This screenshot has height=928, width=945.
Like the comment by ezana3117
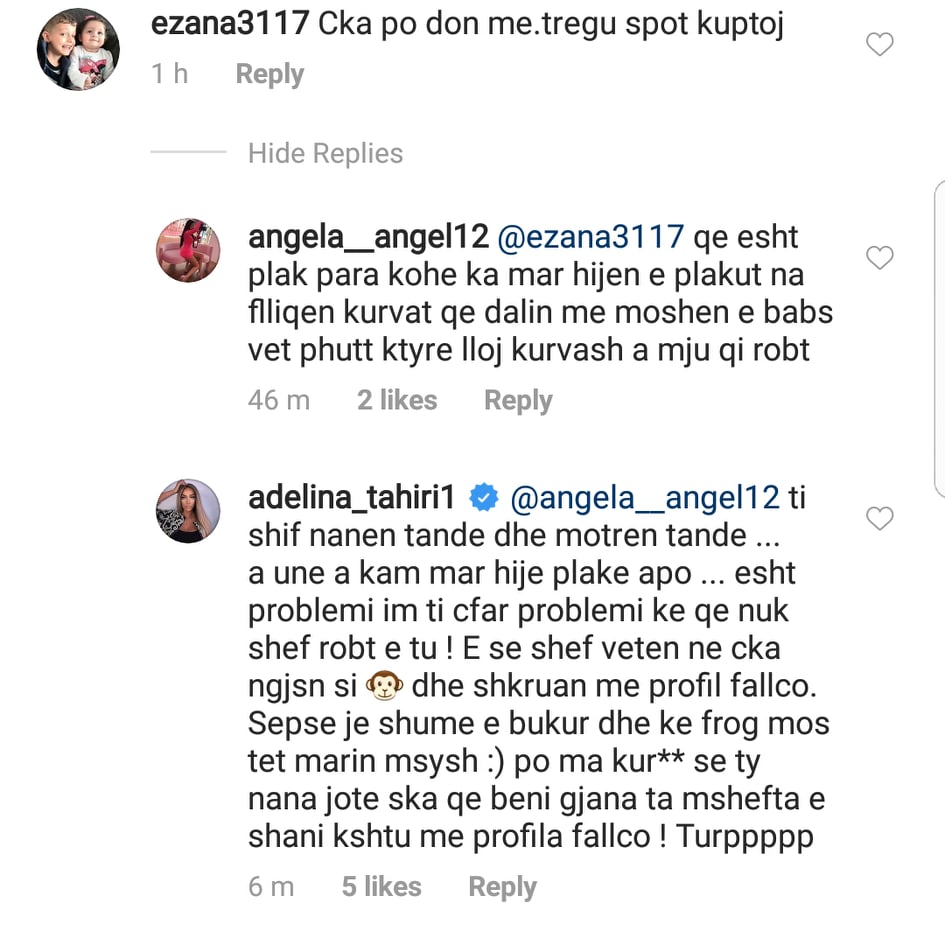(x=879, y=45)
